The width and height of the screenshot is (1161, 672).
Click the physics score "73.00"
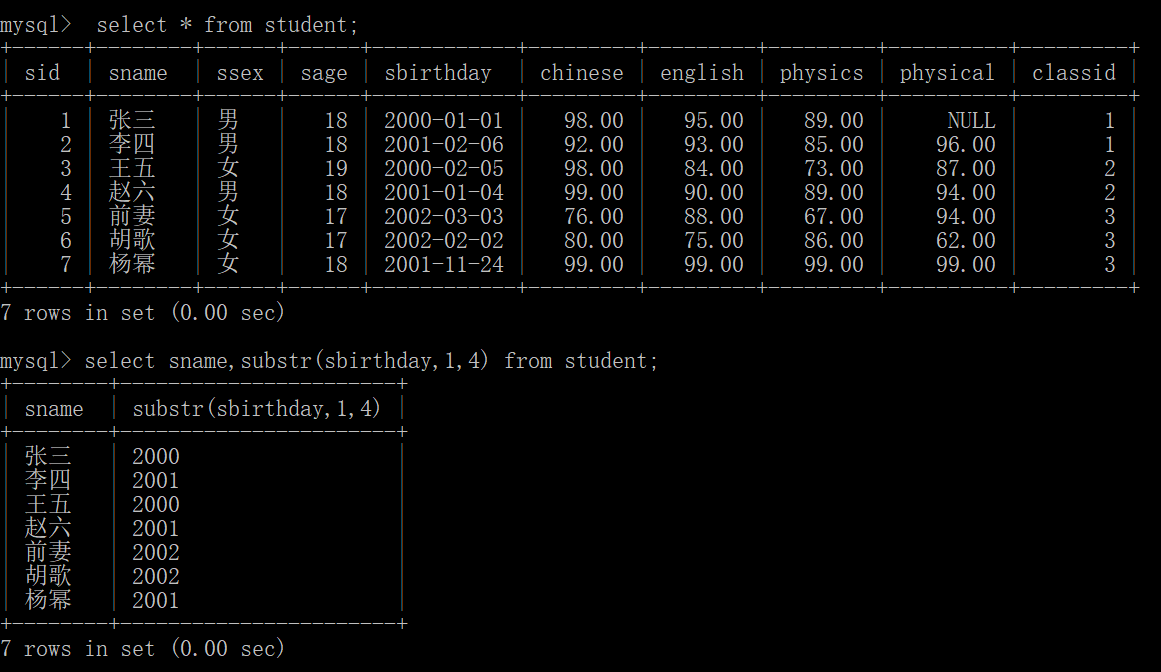pyautogui.click(x=834, y=168)
